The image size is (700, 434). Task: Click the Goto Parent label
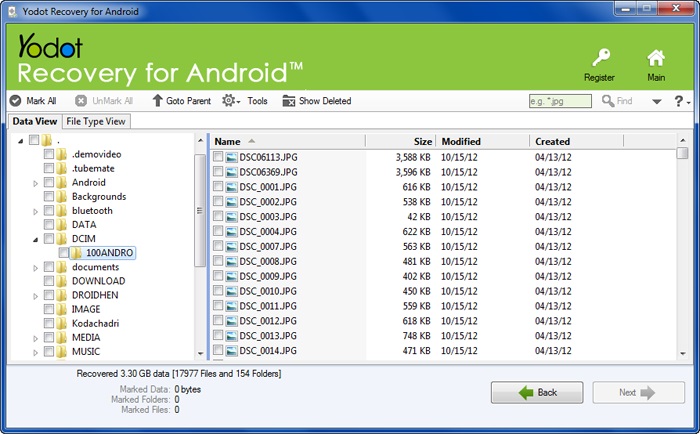(188, 101)
